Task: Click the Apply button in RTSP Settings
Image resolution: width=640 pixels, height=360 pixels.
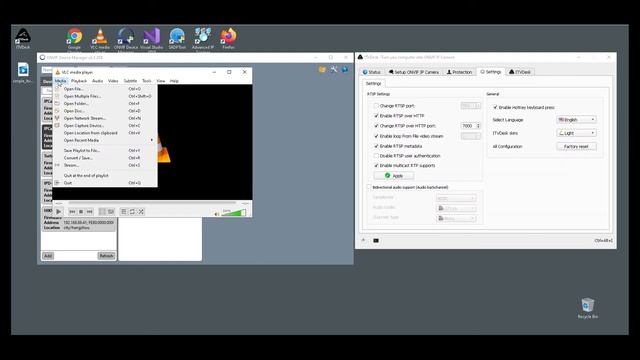Action: (394, 176)
